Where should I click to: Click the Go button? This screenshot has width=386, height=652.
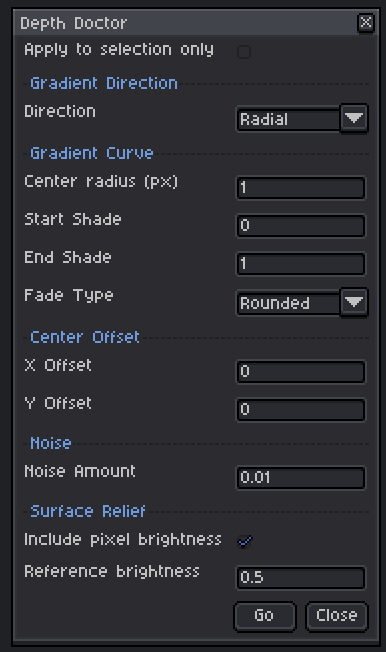coord(265,615)
